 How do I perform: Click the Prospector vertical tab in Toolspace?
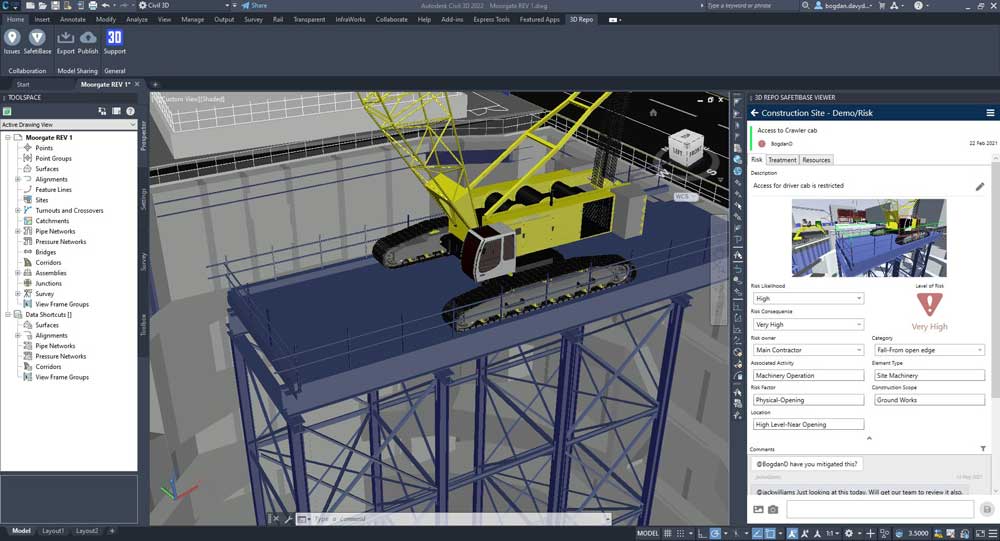143,136
